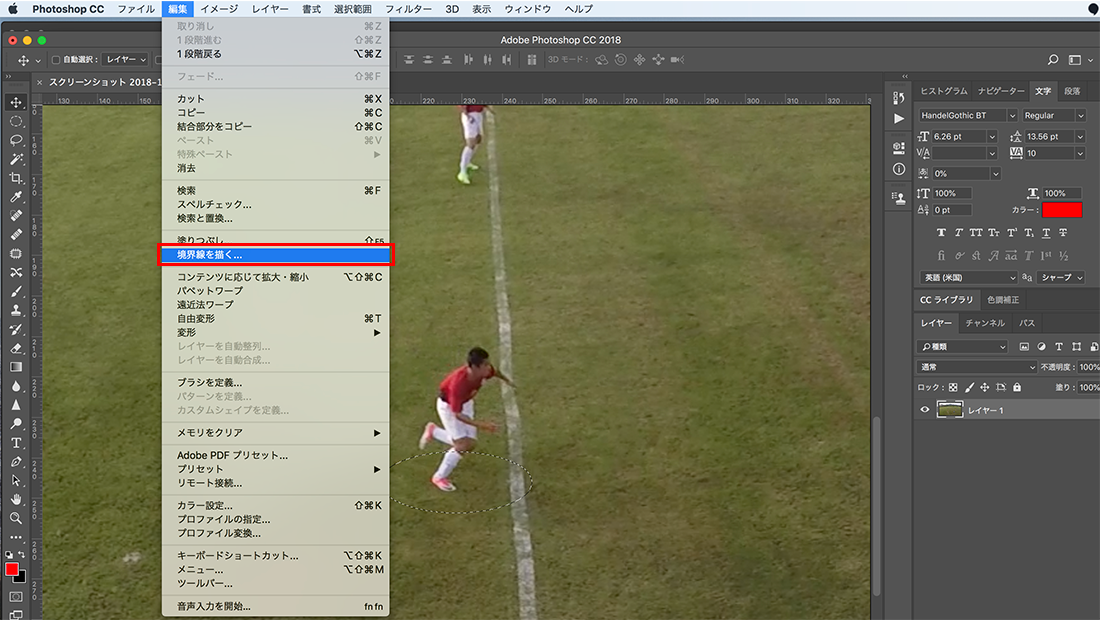
Task: Click the search icon in the options bar
Action: click(x=1053, y=60)
